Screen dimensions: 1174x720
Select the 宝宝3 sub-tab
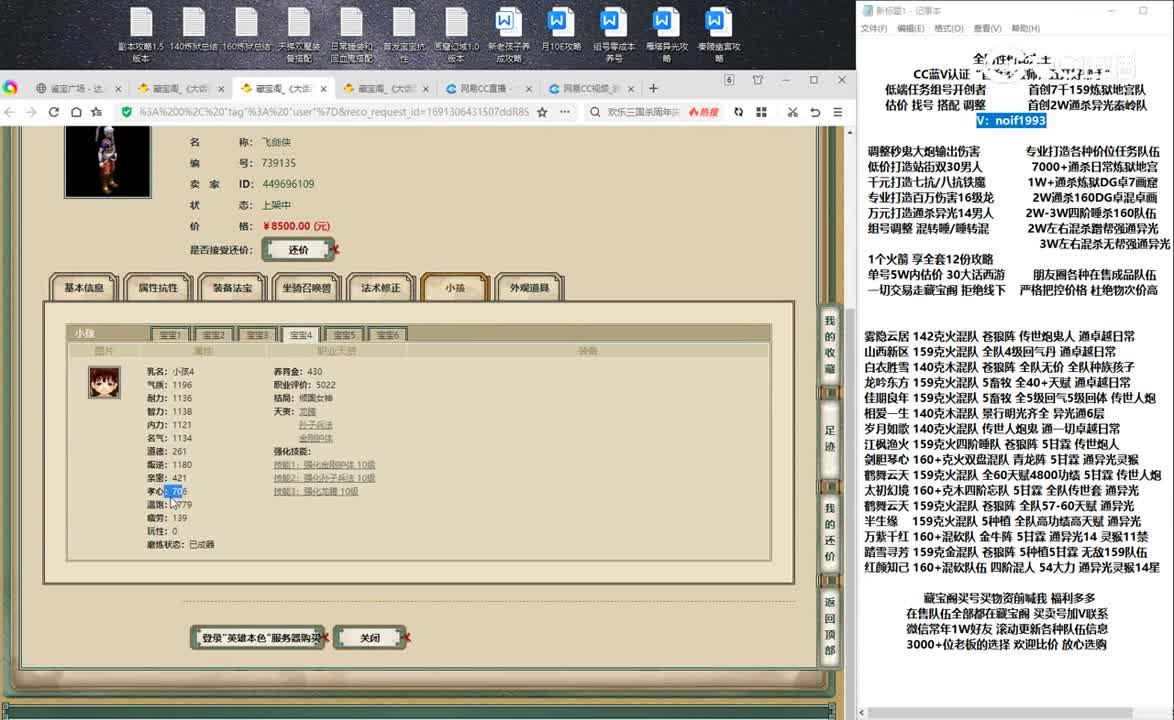[x=257, y=335]
